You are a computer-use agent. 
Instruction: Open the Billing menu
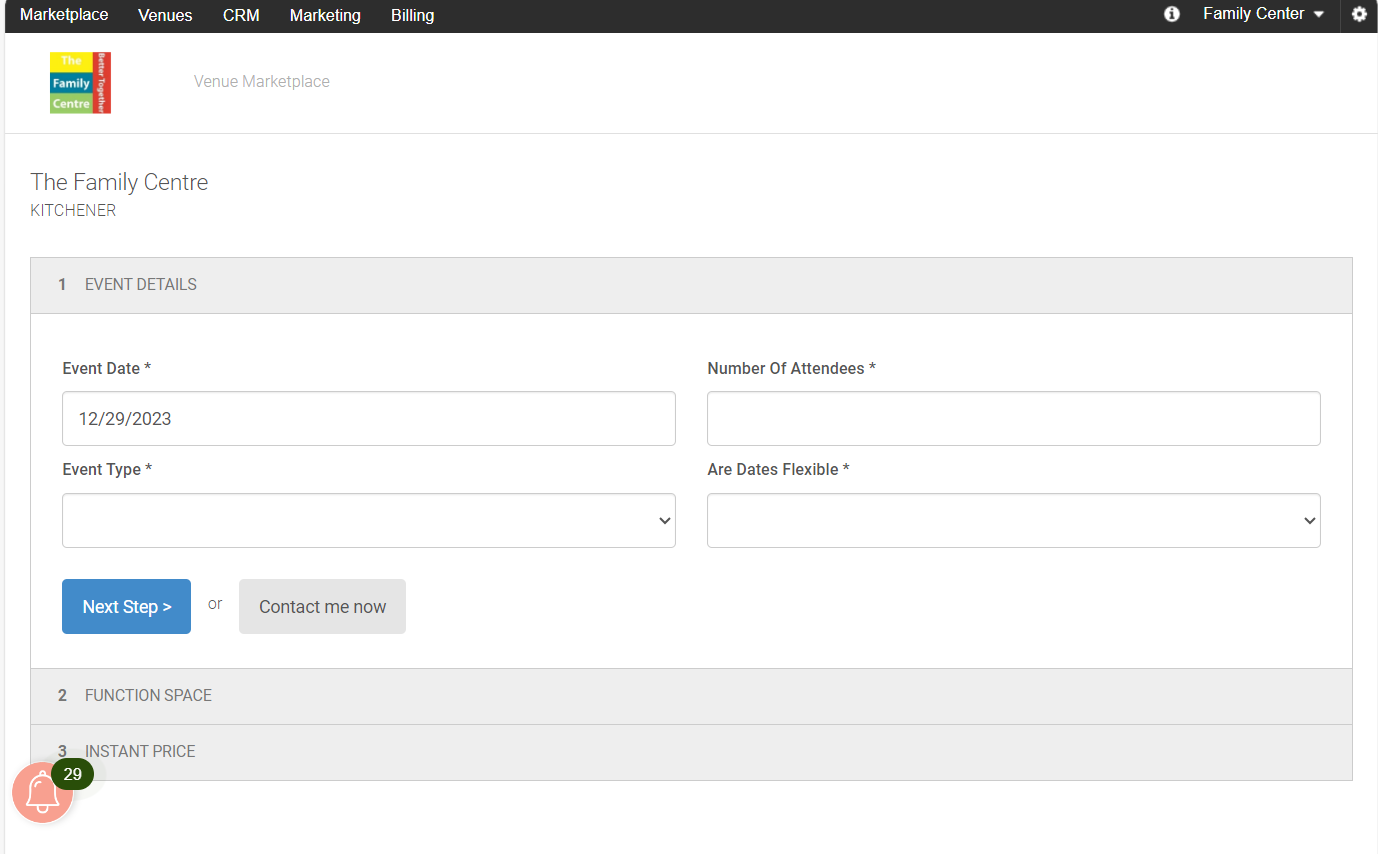[413, 15]
